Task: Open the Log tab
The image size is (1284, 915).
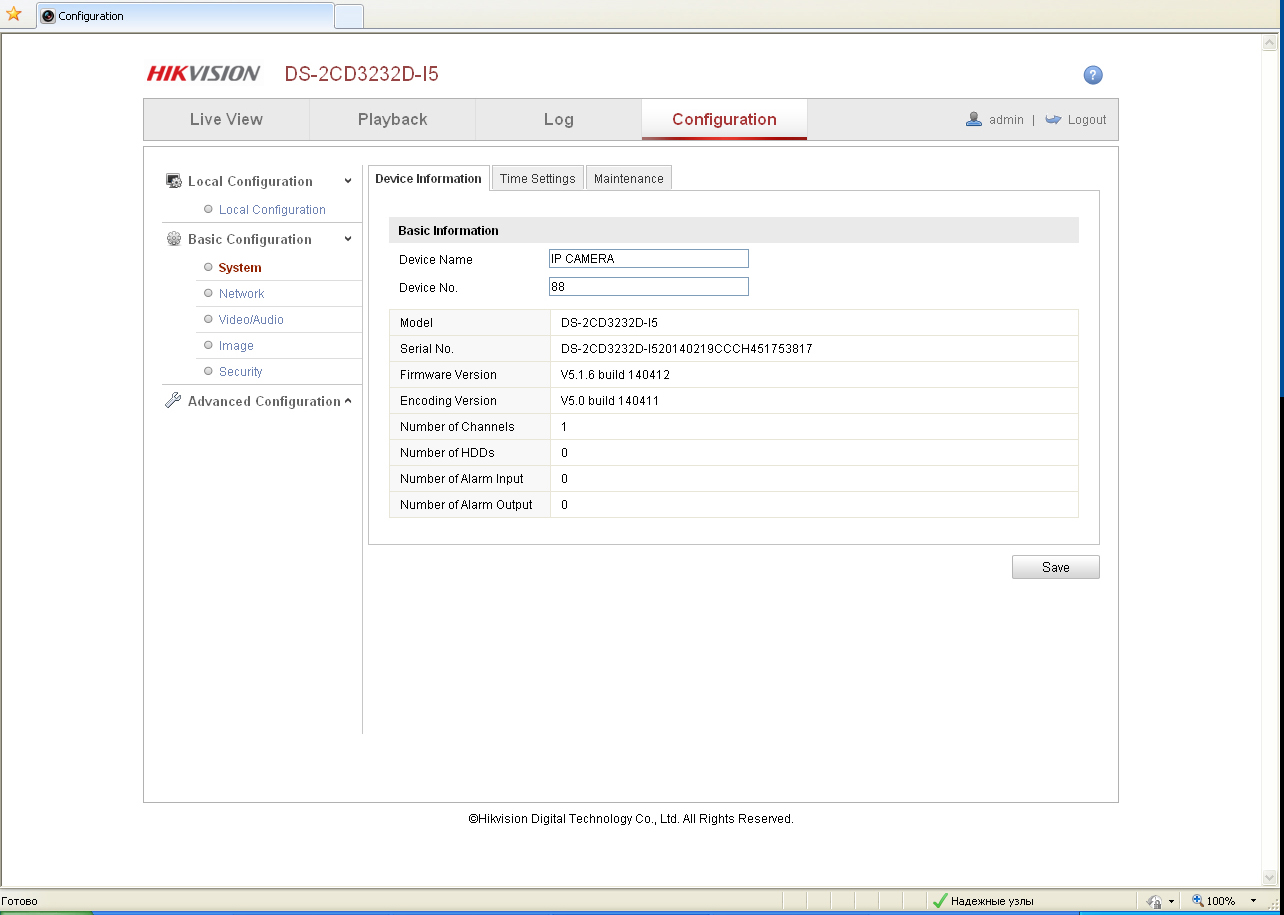Action: pyautogui.click(x=558, y=119)
